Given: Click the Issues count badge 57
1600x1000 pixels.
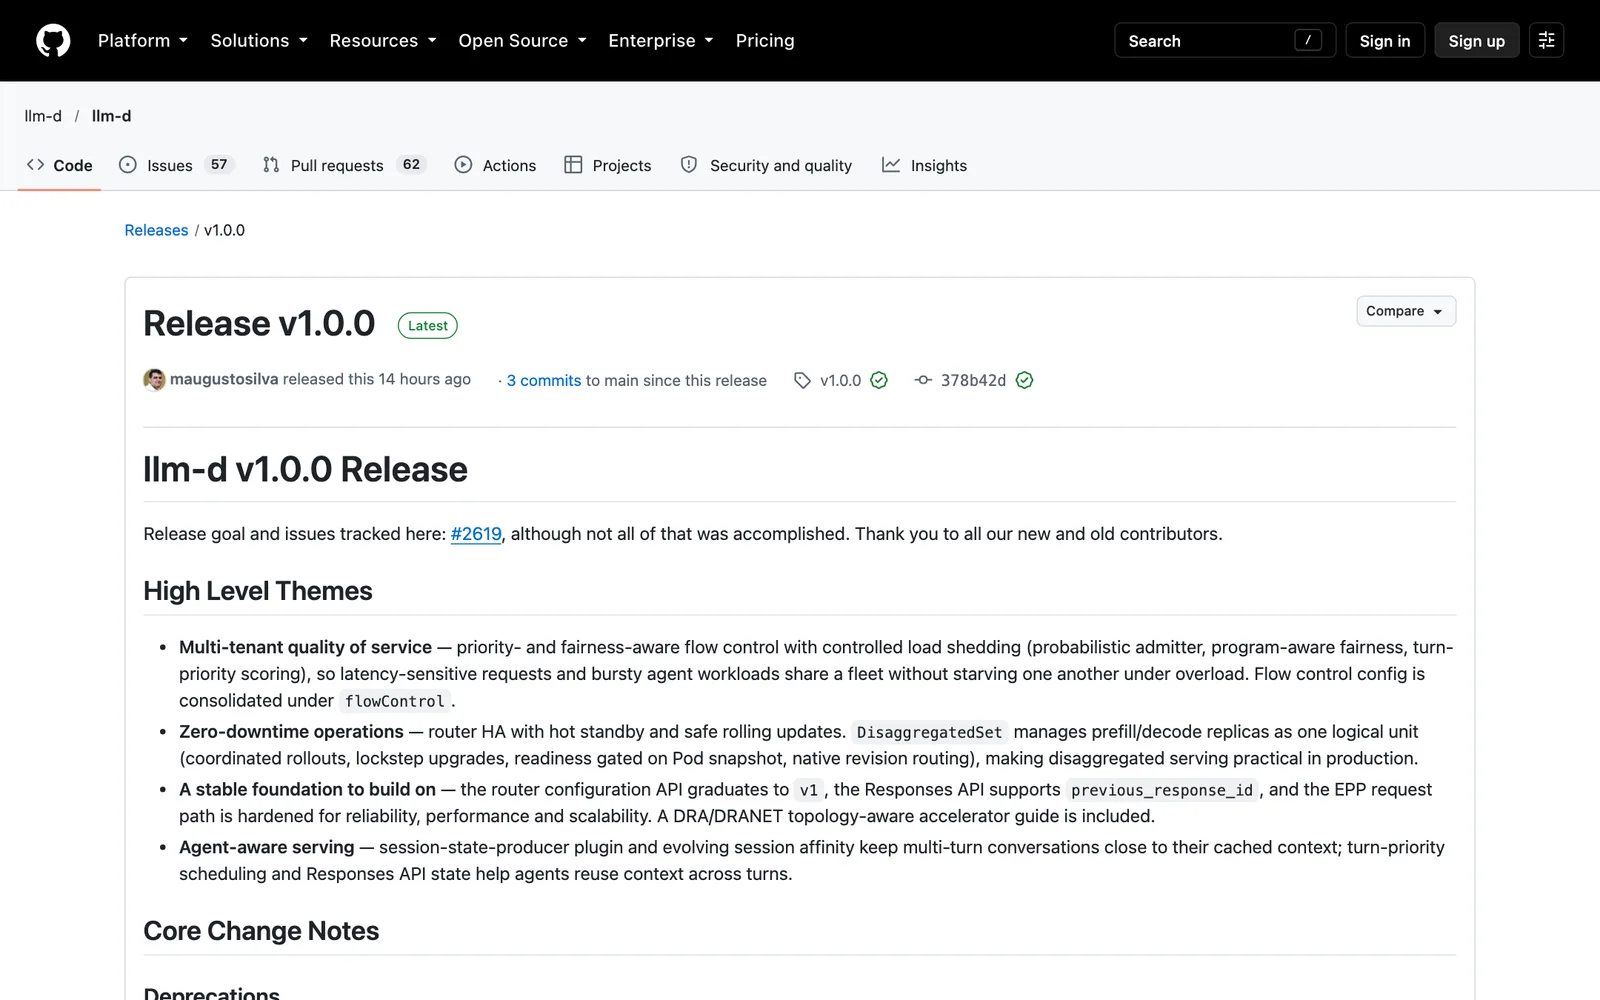Looking at the screenshot, I should [219, 165].
